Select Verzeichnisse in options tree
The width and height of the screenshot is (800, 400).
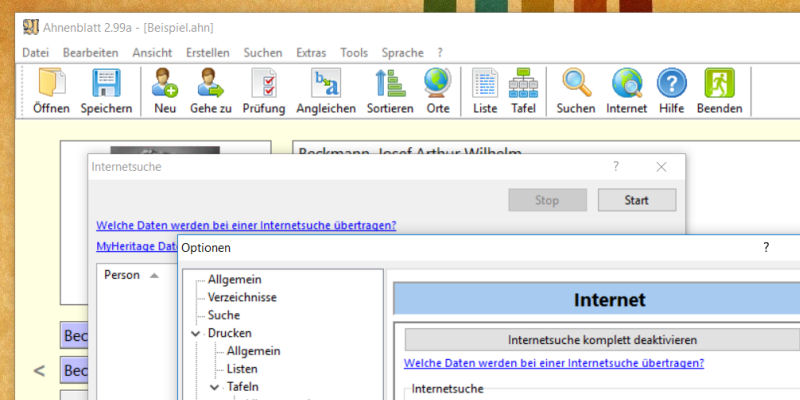(242, 297)
